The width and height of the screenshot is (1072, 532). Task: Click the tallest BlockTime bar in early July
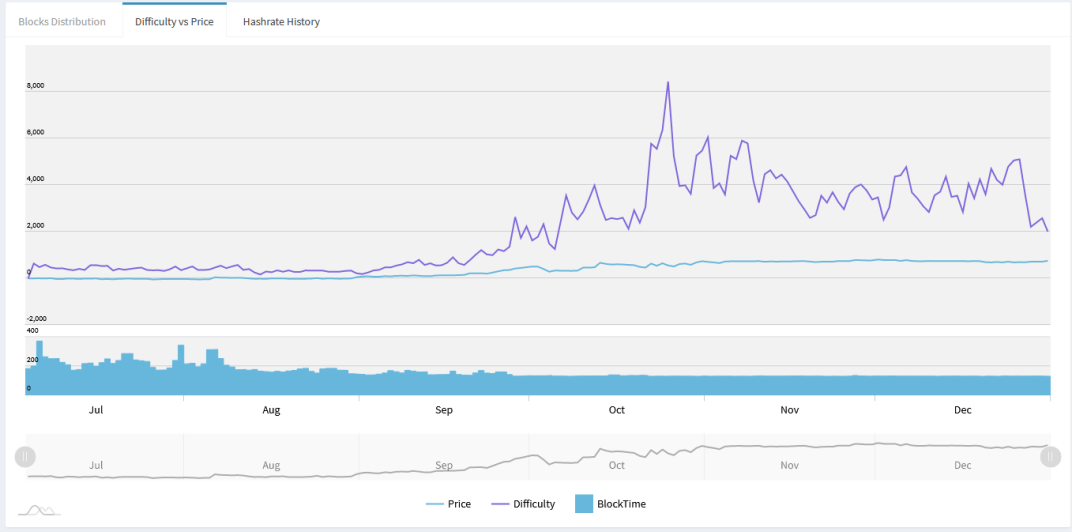click(x=40, y=367)
